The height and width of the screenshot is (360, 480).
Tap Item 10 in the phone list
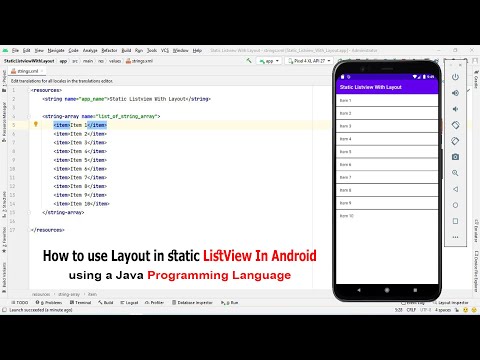tap(387, 216)
